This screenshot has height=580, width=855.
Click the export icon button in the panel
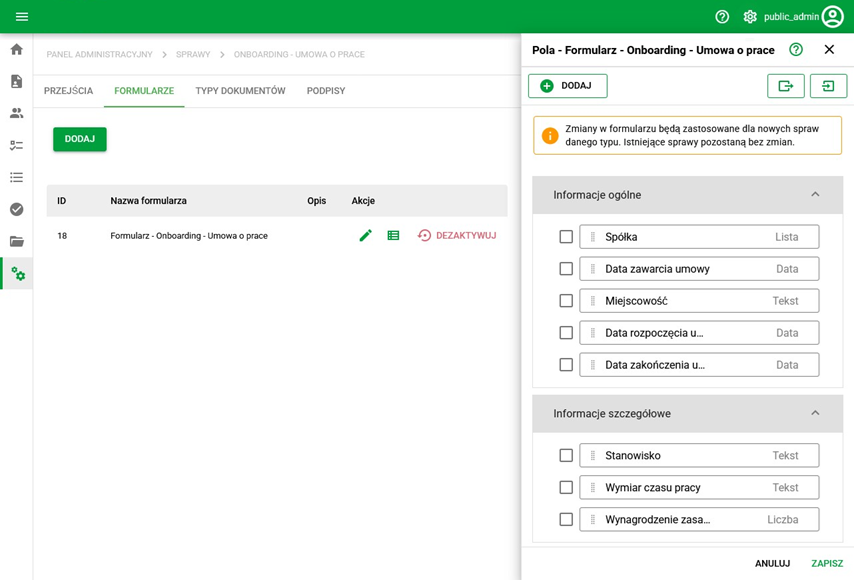tap(785, 86)
